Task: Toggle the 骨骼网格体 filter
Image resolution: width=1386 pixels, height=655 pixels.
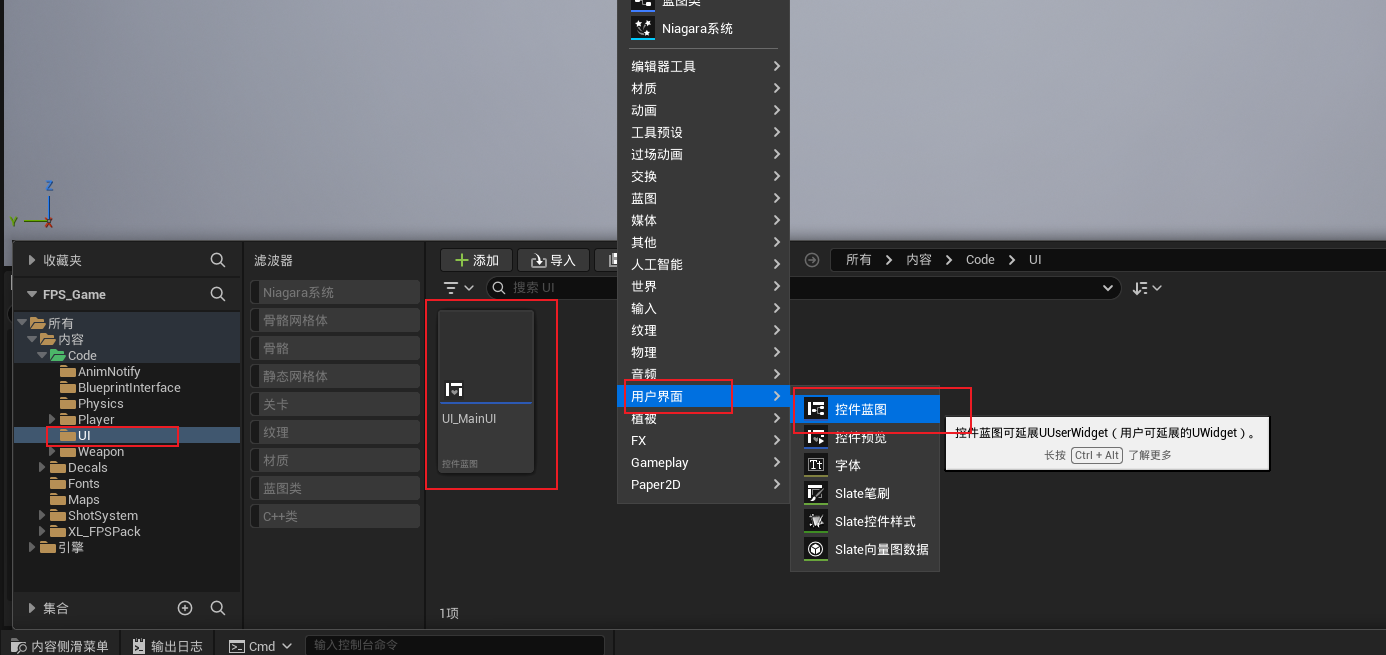Action: (335, 321)
